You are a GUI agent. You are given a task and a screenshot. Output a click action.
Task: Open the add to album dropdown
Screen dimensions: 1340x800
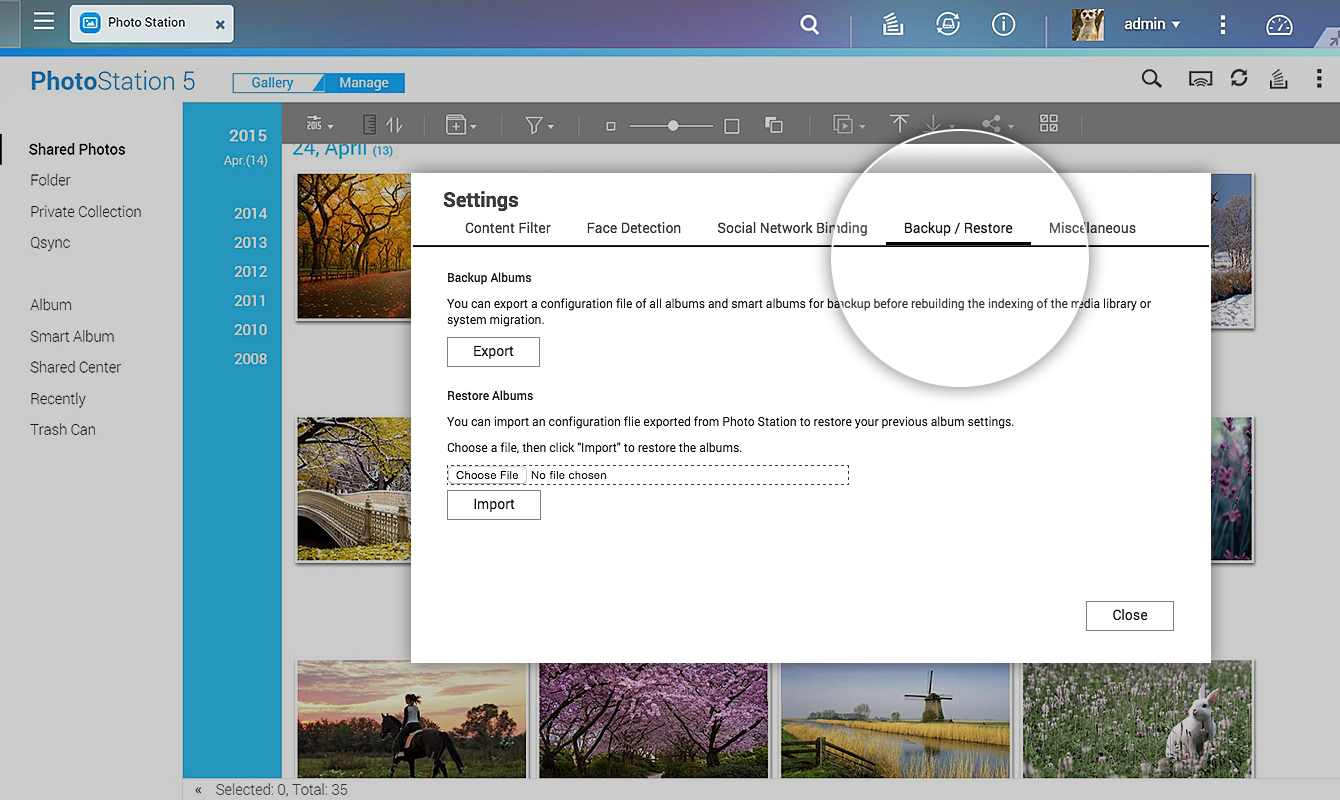pyautogui.click(x=461, y=125)
